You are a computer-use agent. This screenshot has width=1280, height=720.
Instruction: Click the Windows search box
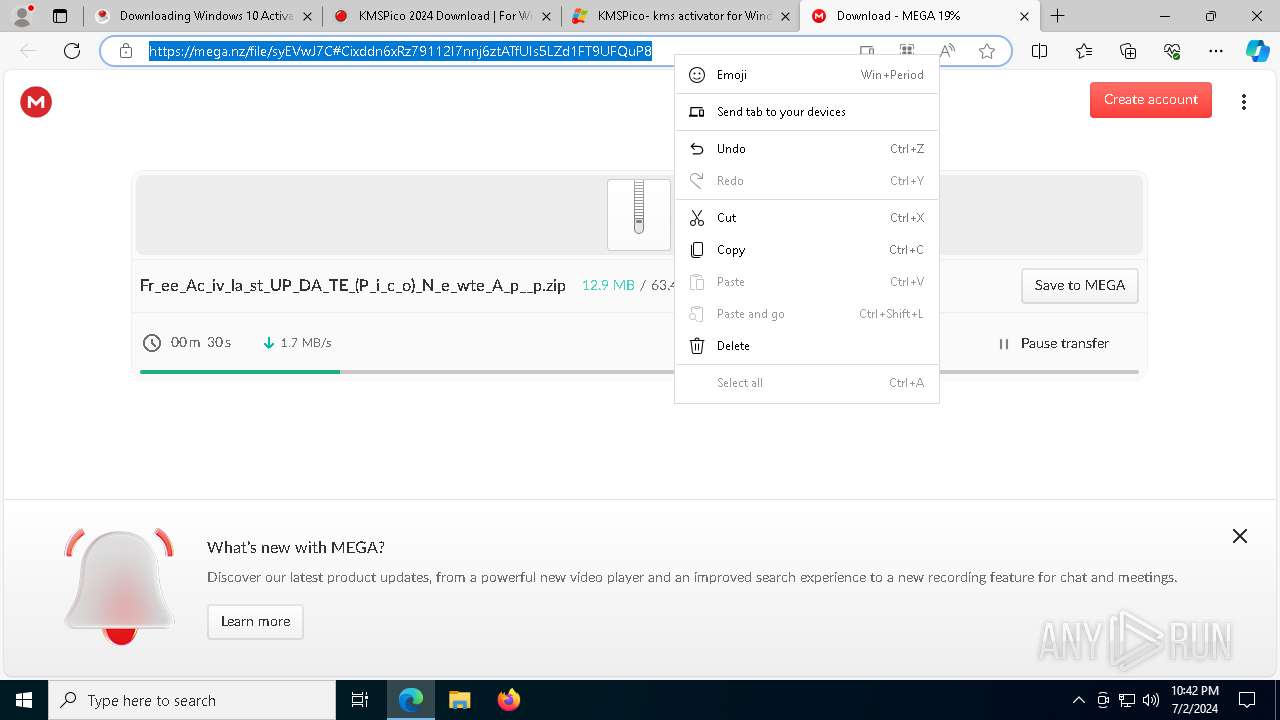pyautogui.click(x=192, y=700)
